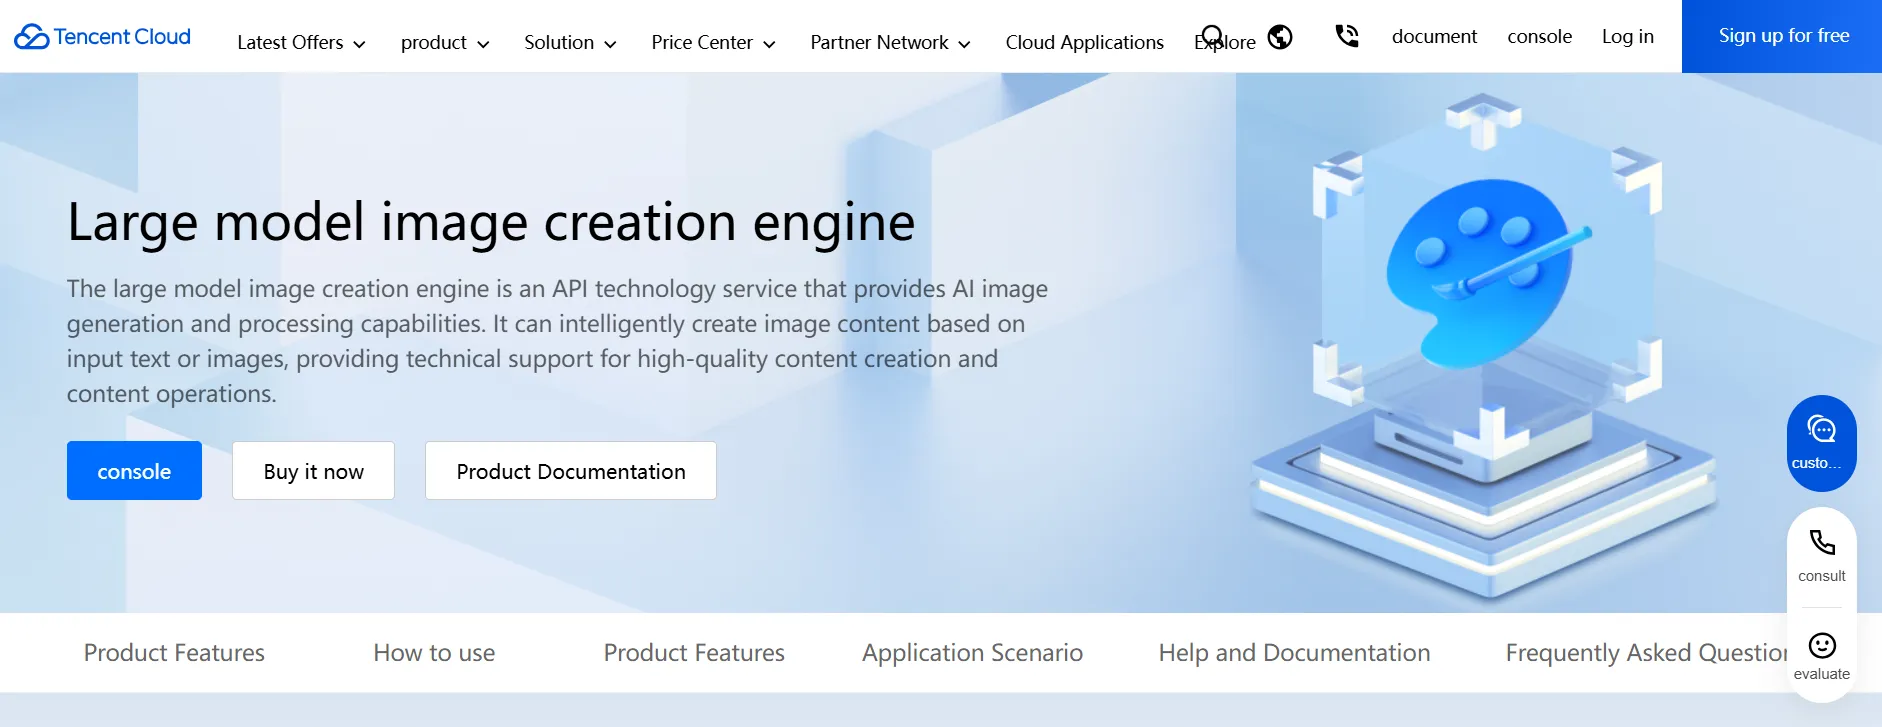Select the Application Scenario tab
Screen dimensions: 1882x727
click(x=972, y=653)
